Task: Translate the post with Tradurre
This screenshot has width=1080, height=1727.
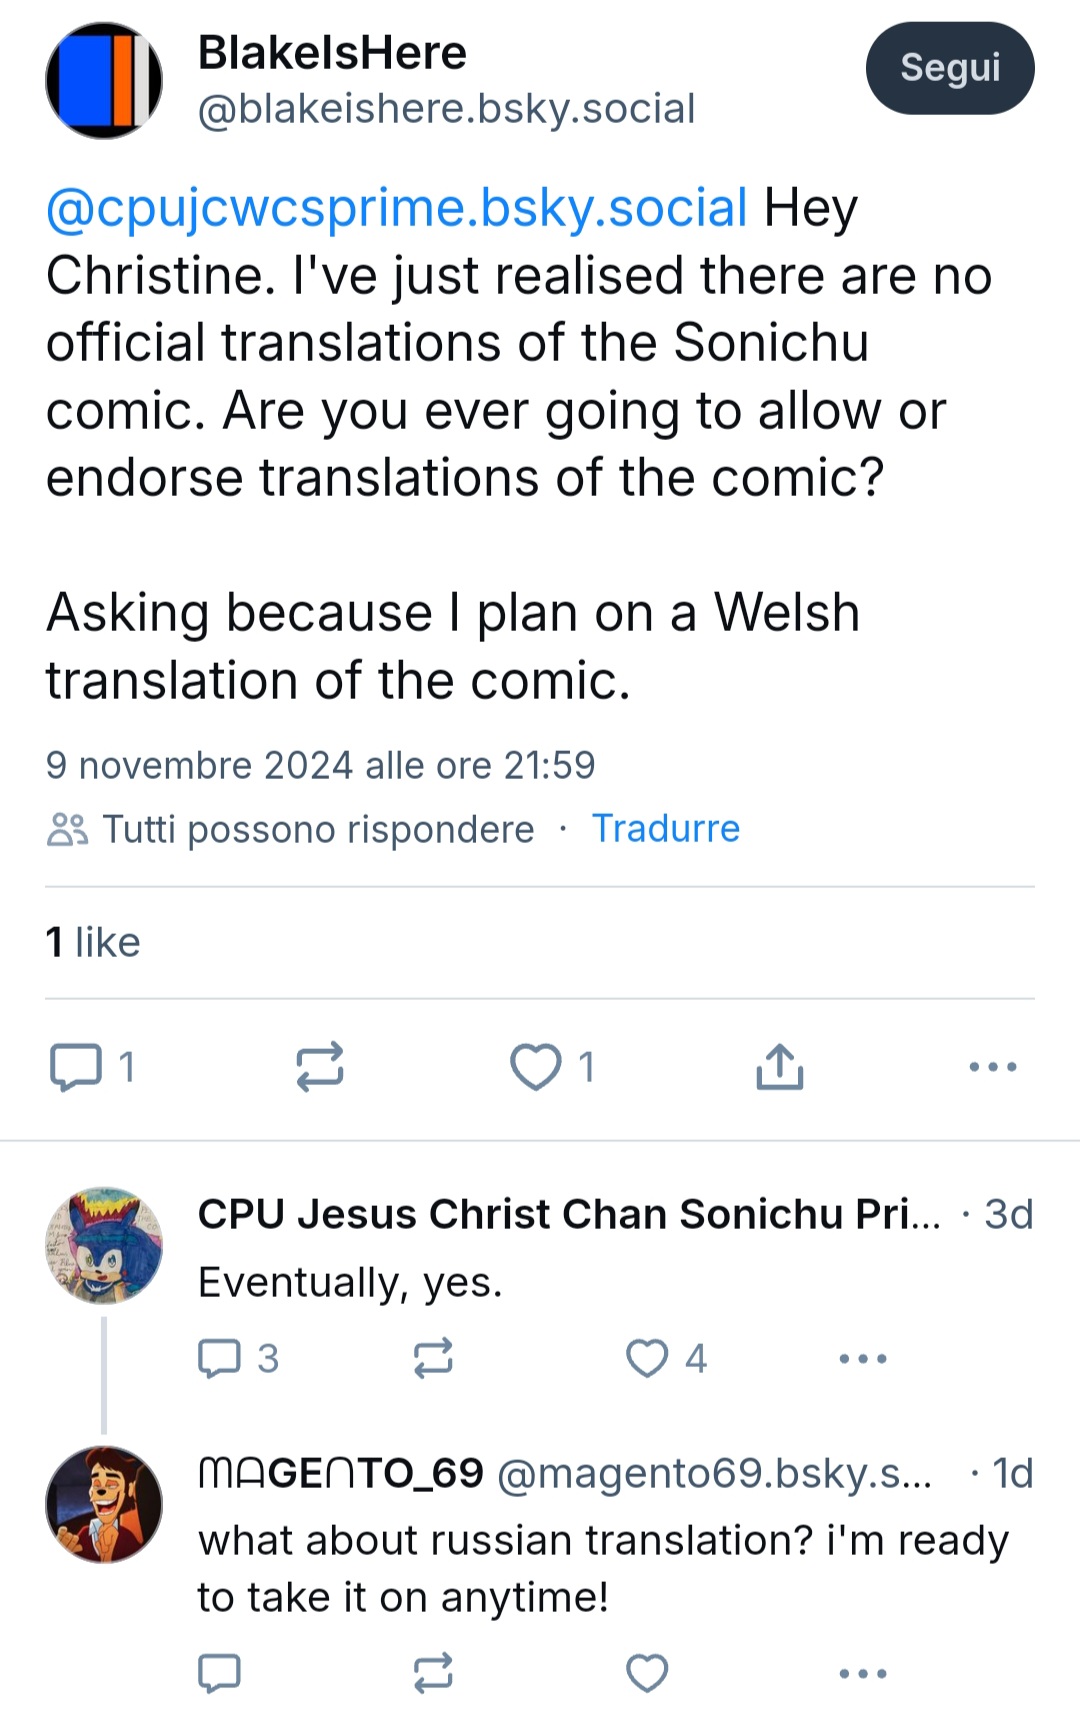Action: (666, 828)
